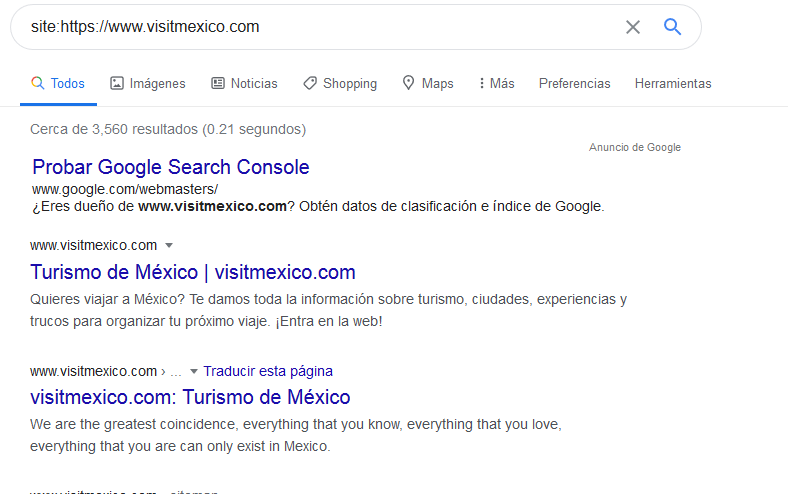788x494 pixels.
Task: Open Preferencias settings
Action: point(574,83)
